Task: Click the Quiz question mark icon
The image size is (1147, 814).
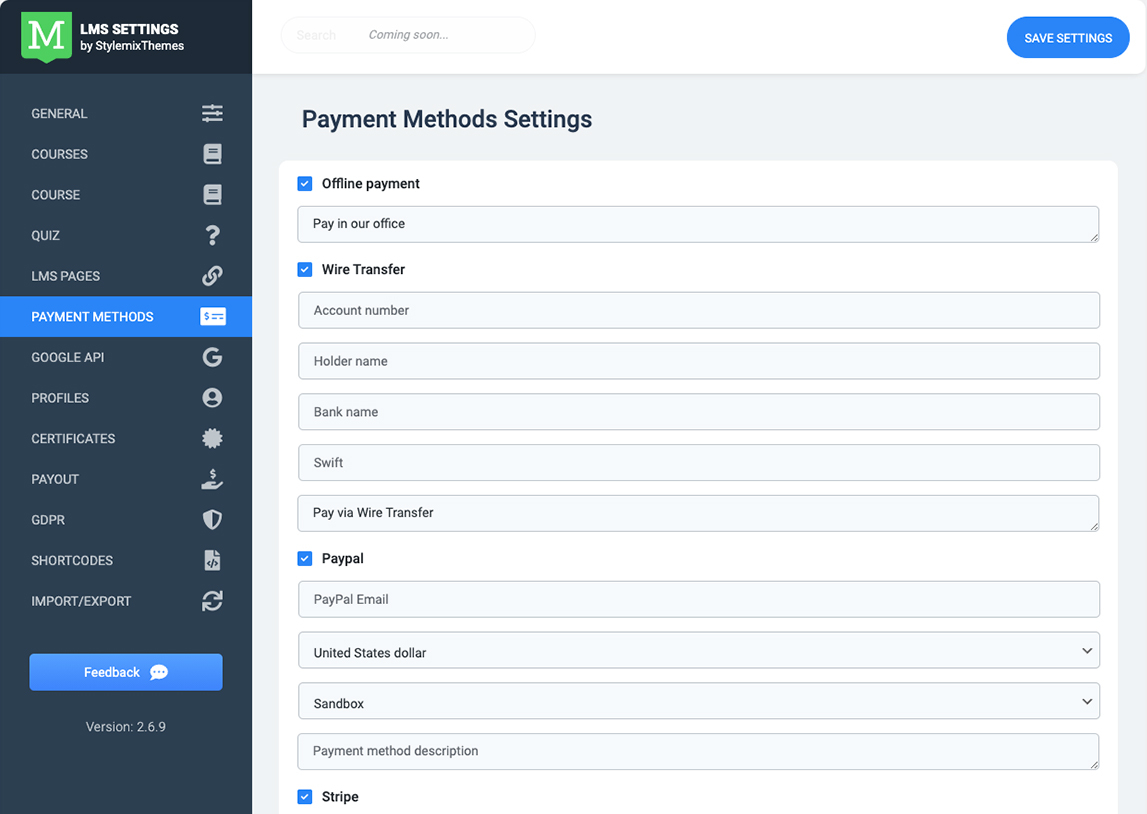Action: [x=212, y=235]
